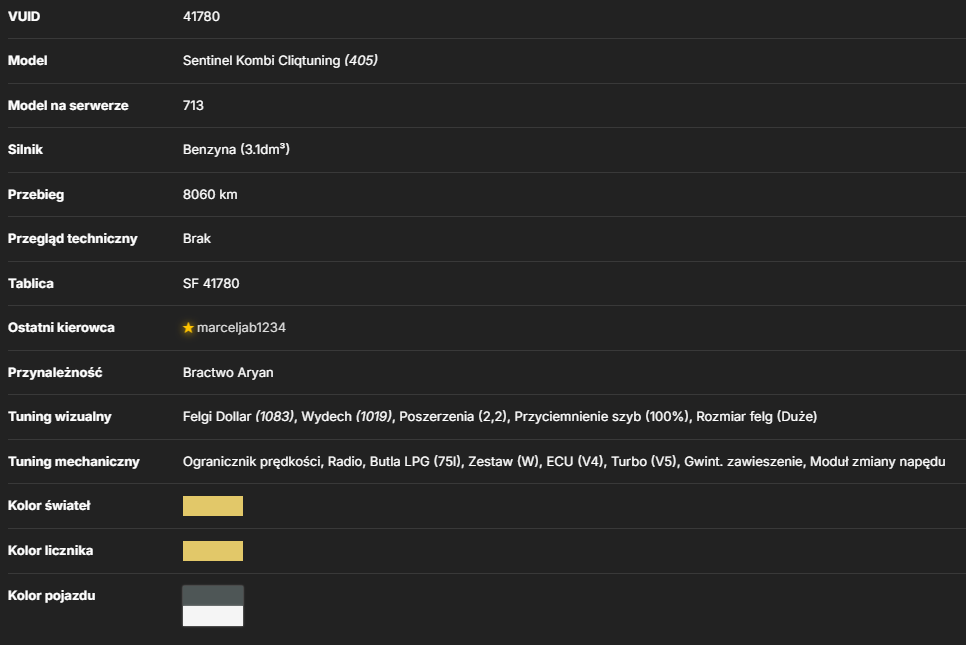Click the Silnik row label
The width and height of the screenshot is (966, 645).
(25, 150)
